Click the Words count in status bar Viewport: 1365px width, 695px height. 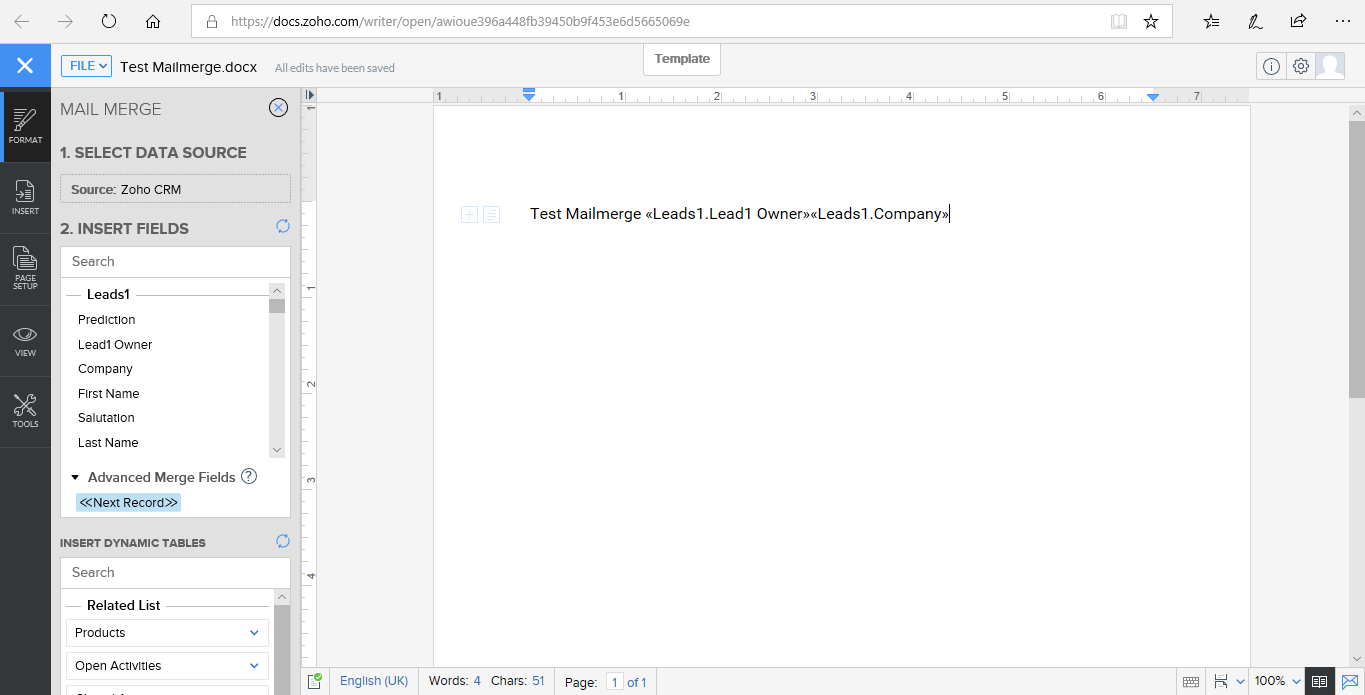click(x=455, y=681)
